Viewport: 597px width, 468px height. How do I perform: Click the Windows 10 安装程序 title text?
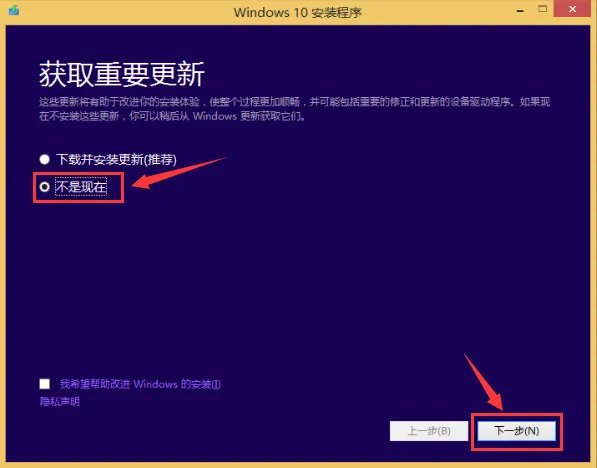pyautogui.click(x=298, y=13)
